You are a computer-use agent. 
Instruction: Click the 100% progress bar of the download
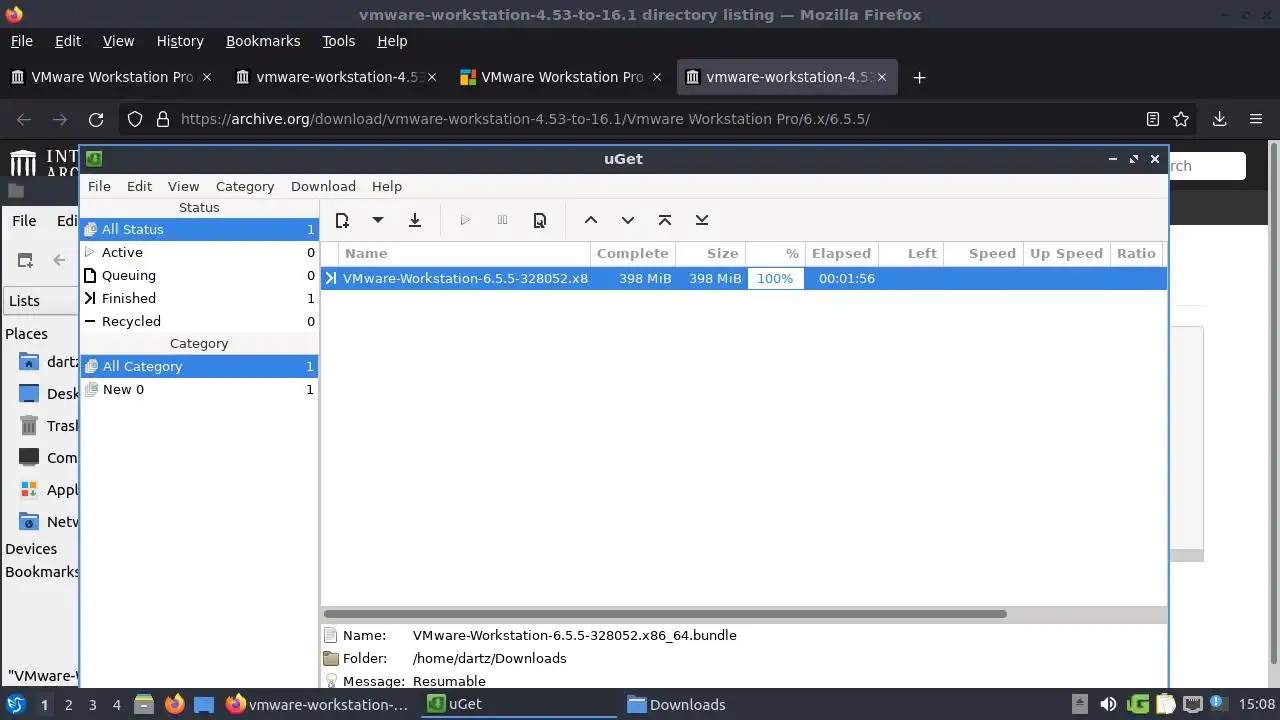tap(775, 278)
